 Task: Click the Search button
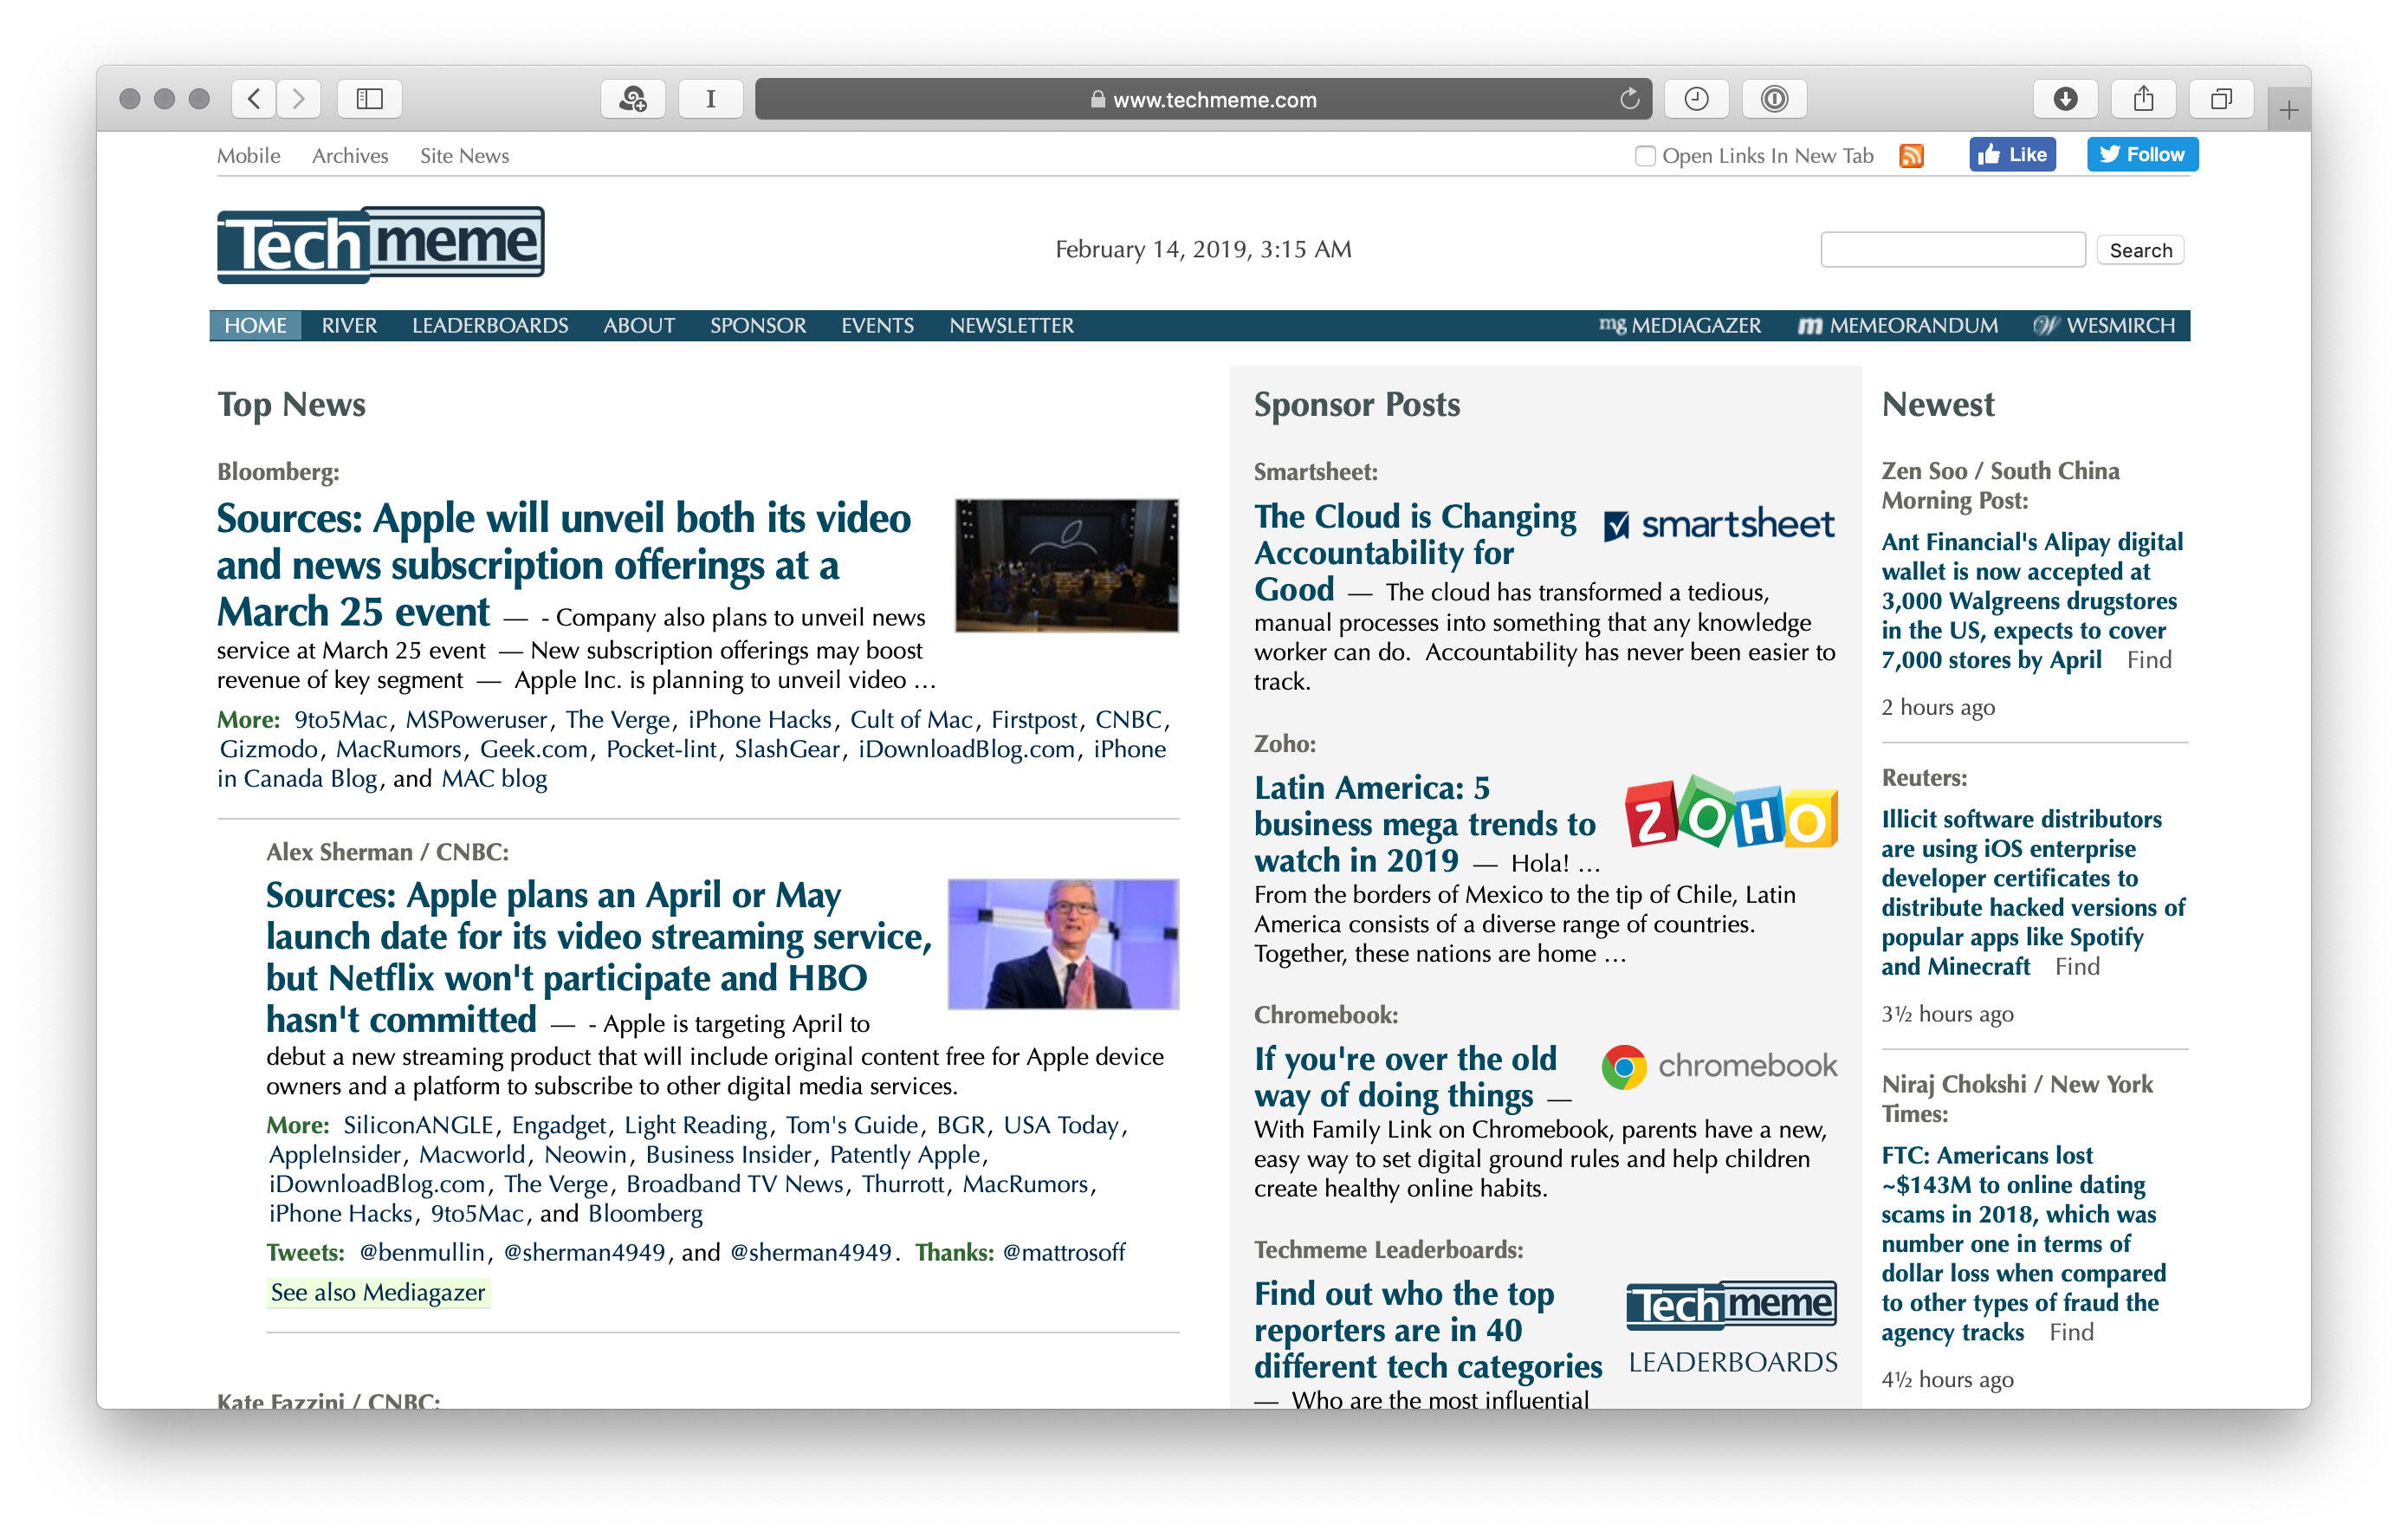pyautogui.click(x=2140, y=249)
